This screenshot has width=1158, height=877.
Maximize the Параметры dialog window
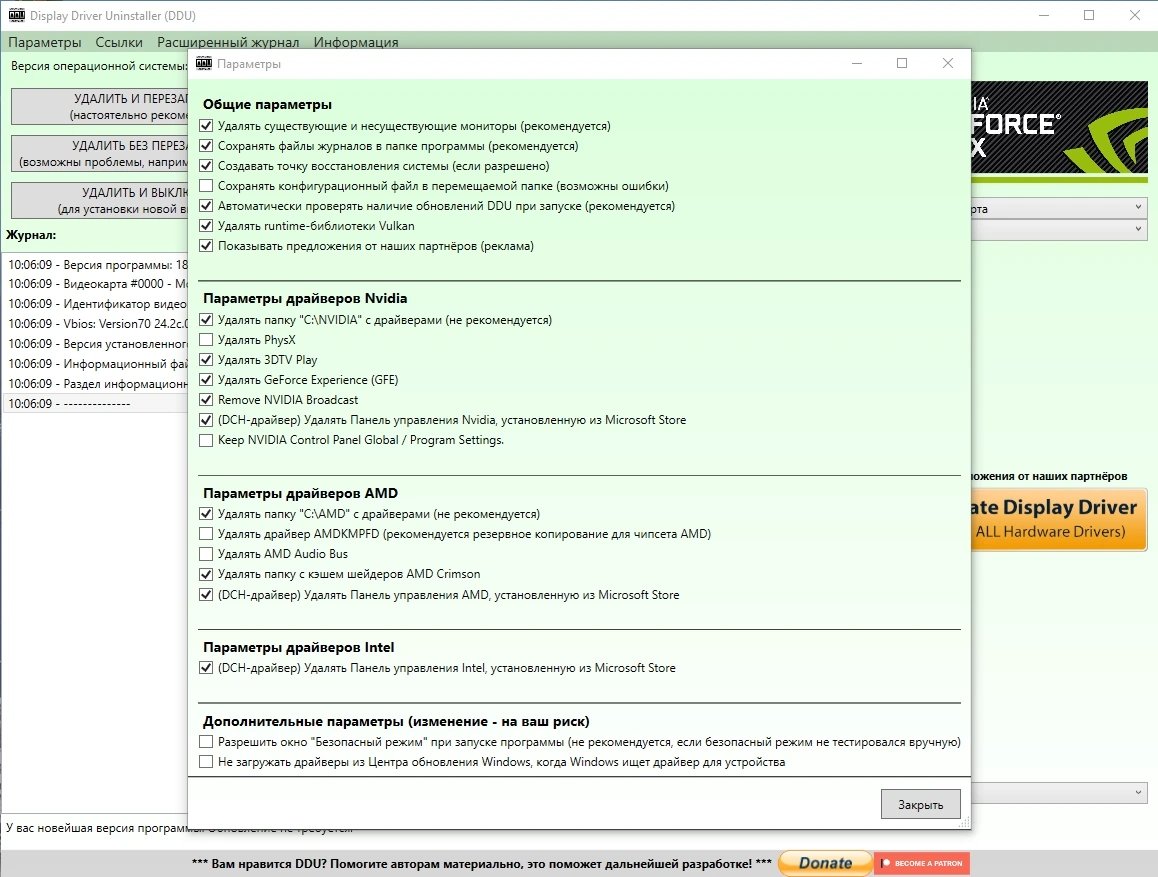pos(902,63)
